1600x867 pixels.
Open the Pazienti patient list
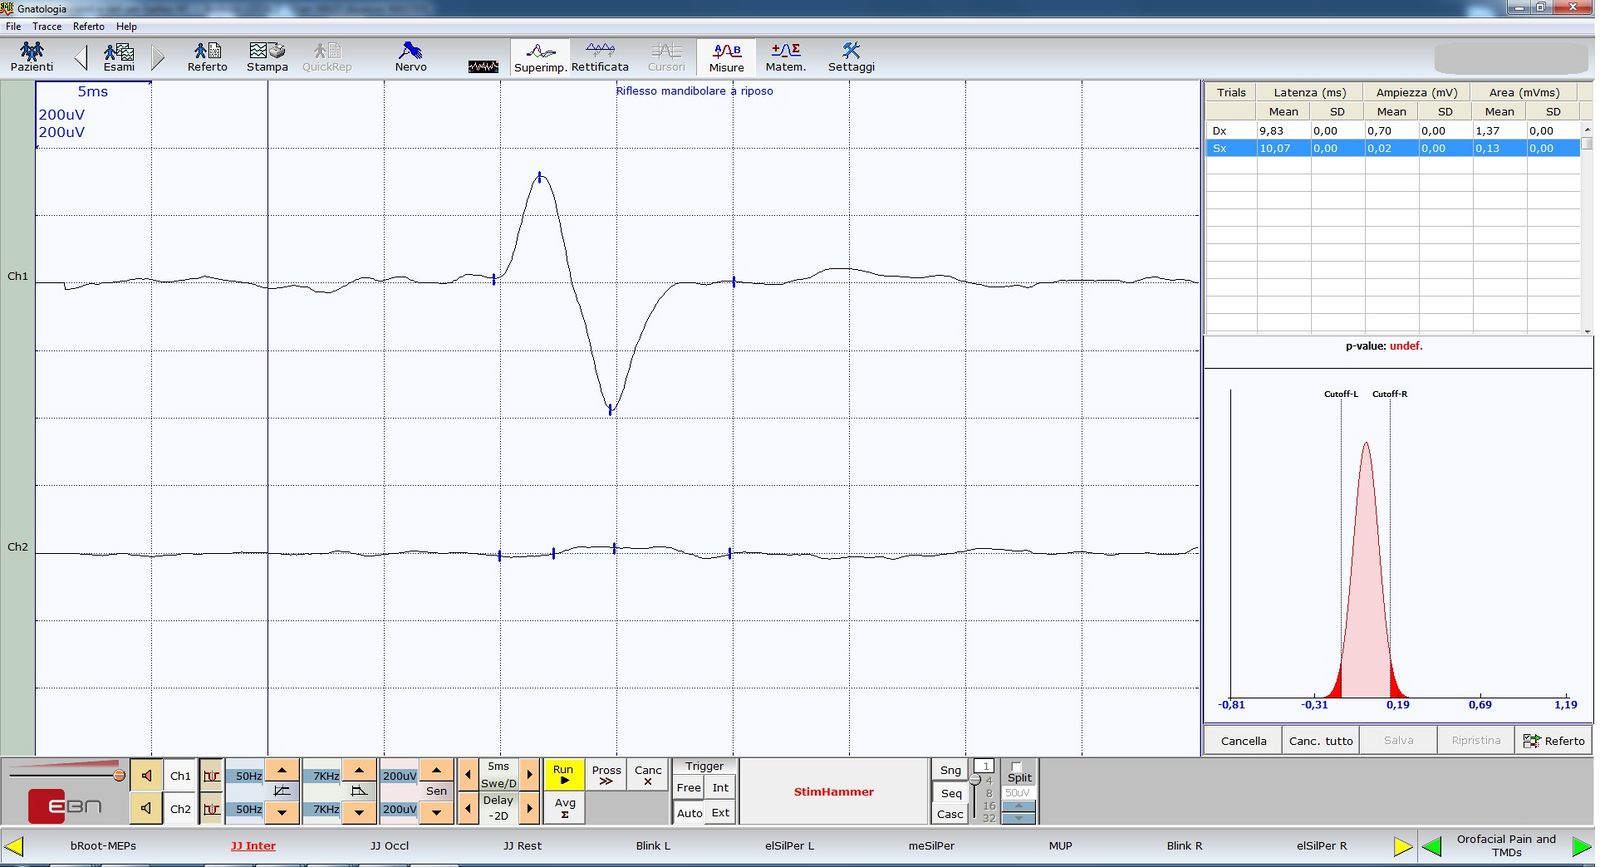point(32,56)
